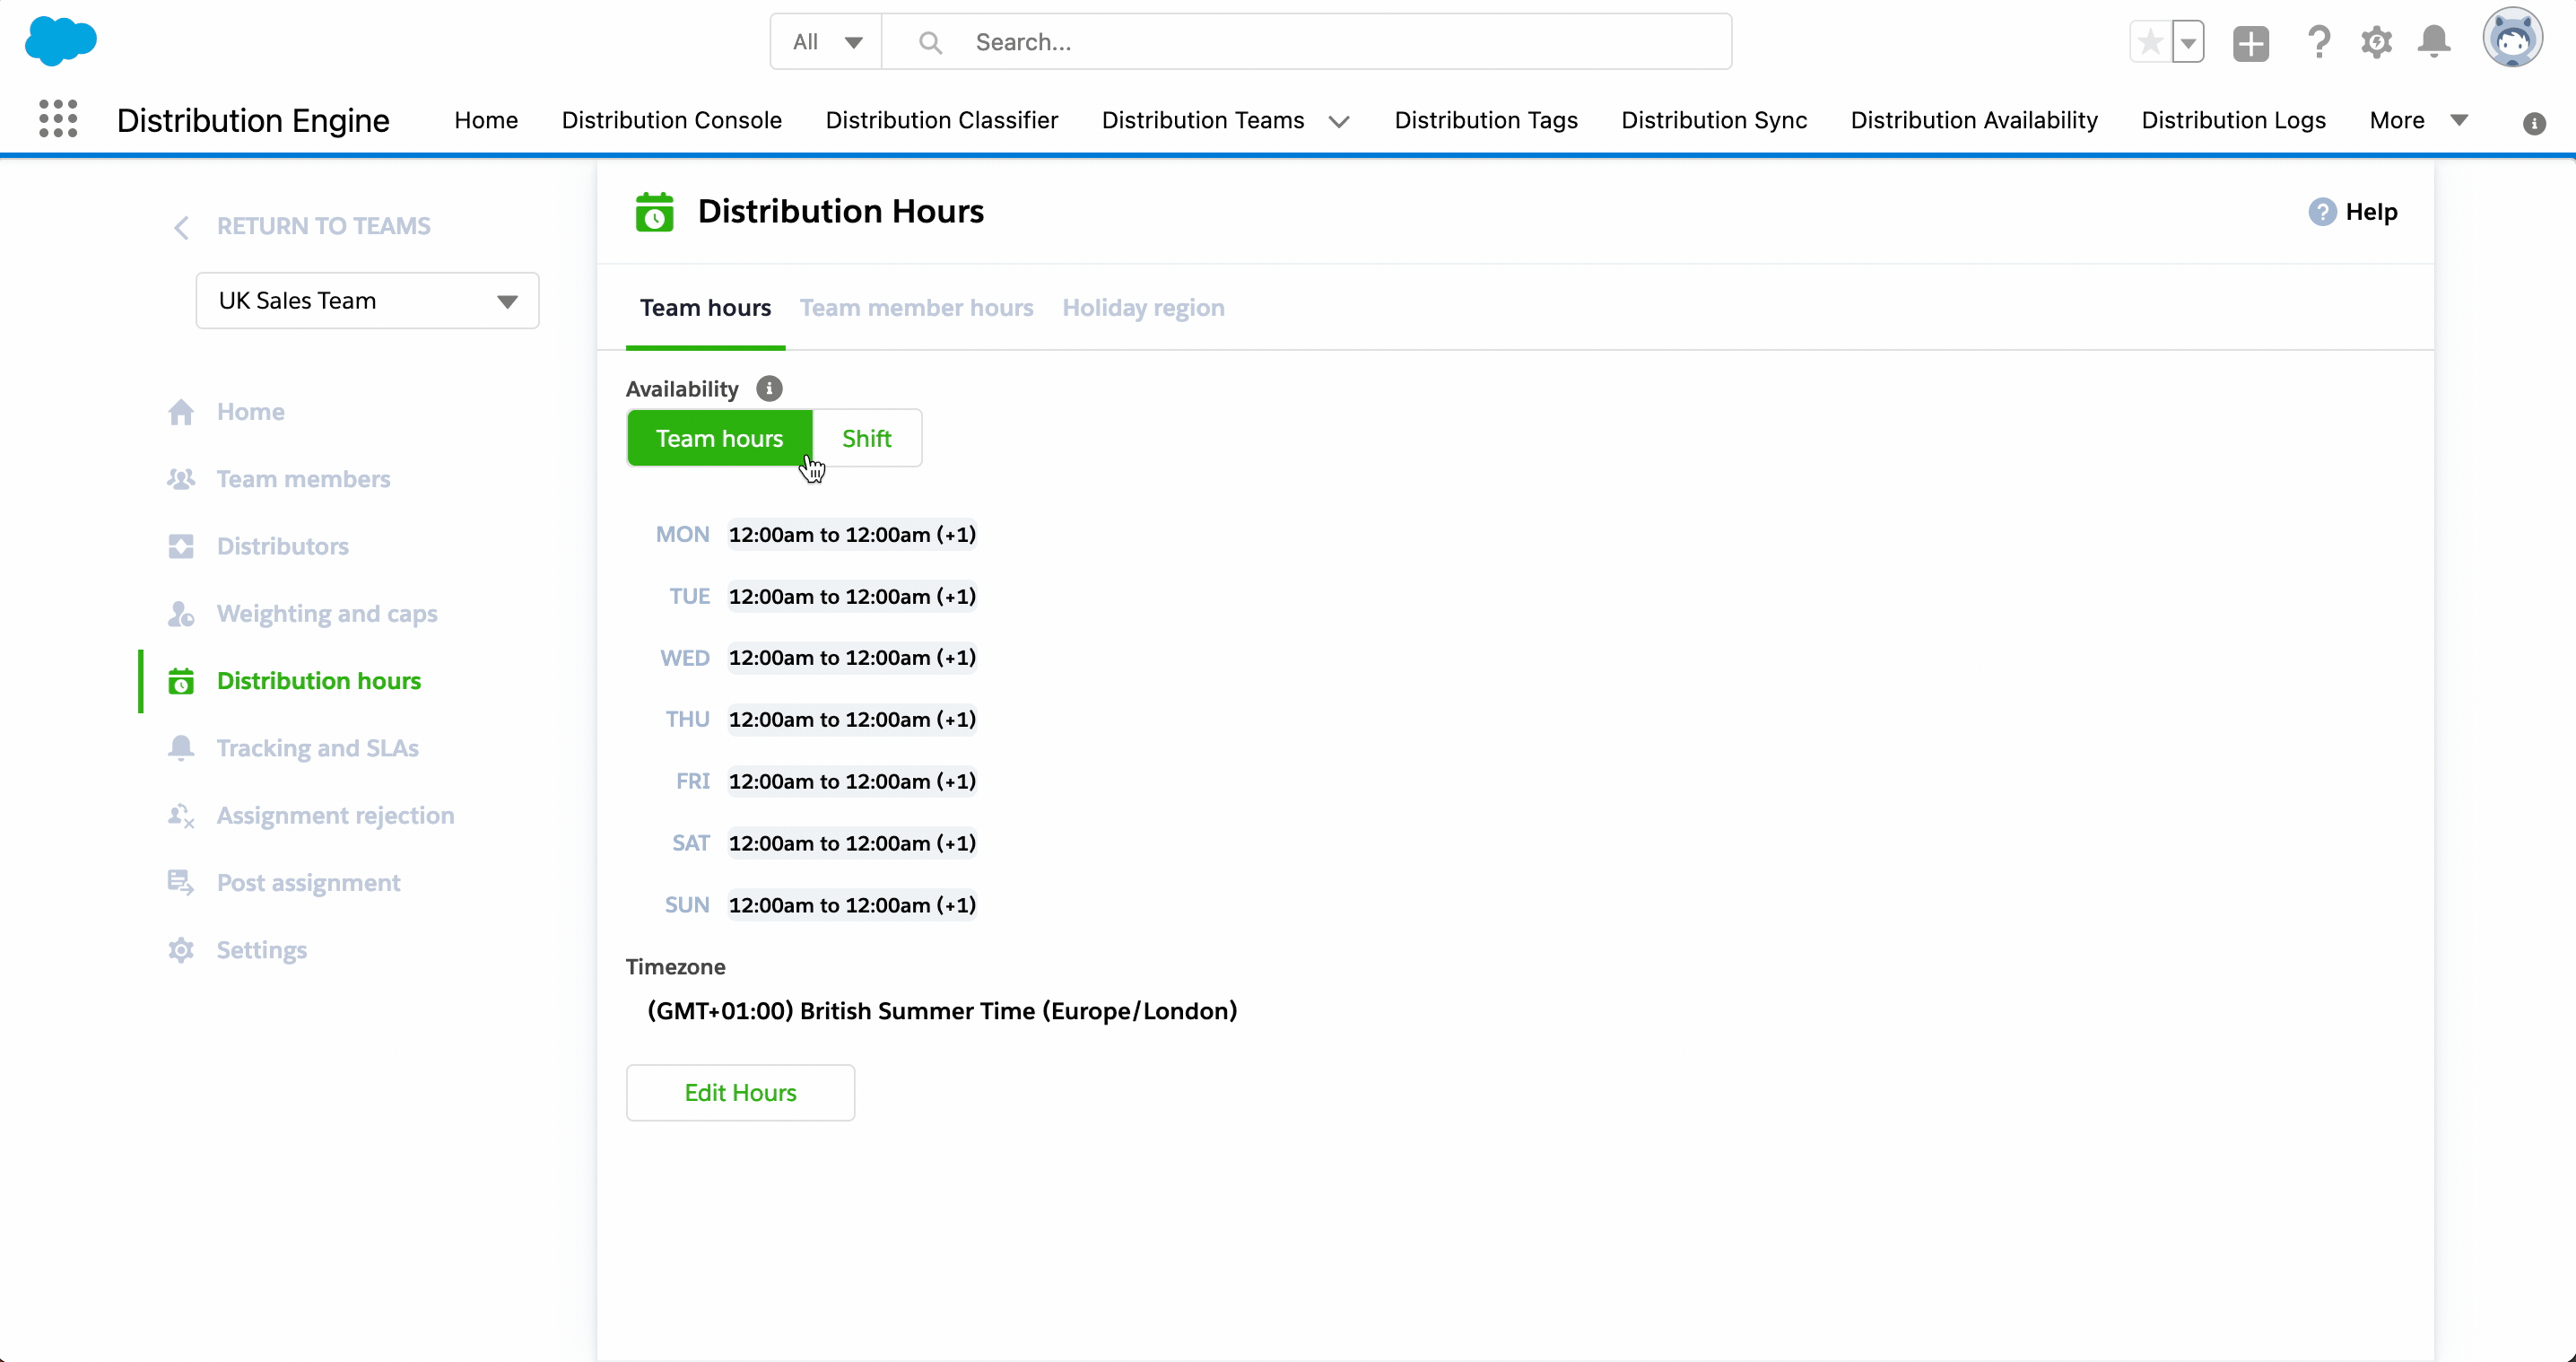Expand the Distribution Teams chevron menu
2576x1362 pixels.
tap(1339, 121)
